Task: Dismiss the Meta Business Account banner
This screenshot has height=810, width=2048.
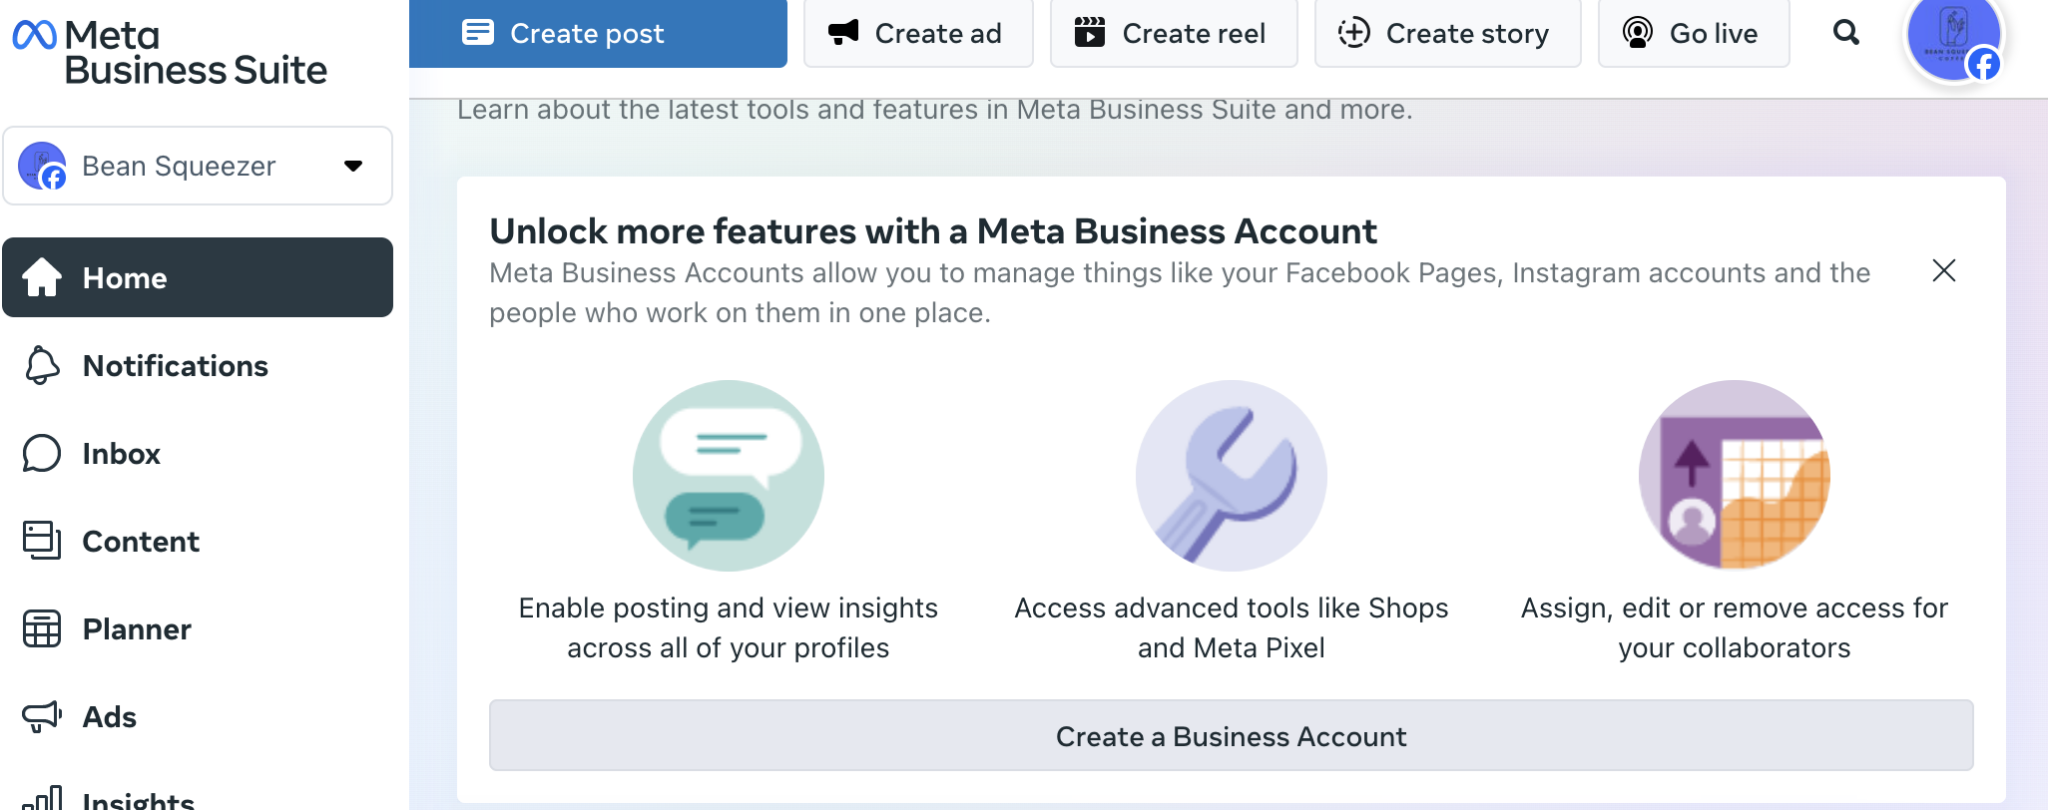Action: [1943, 270]
